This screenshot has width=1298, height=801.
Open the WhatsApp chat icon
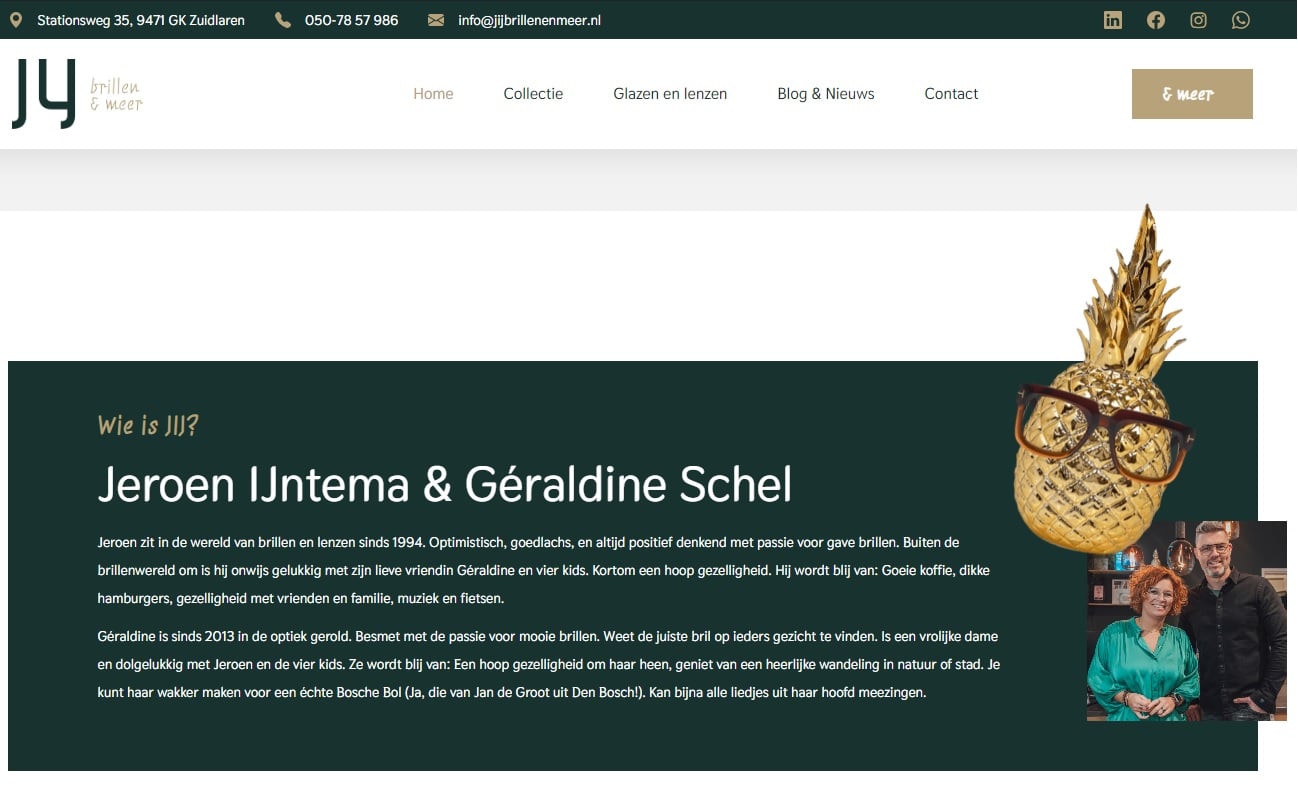point(1241,20)
